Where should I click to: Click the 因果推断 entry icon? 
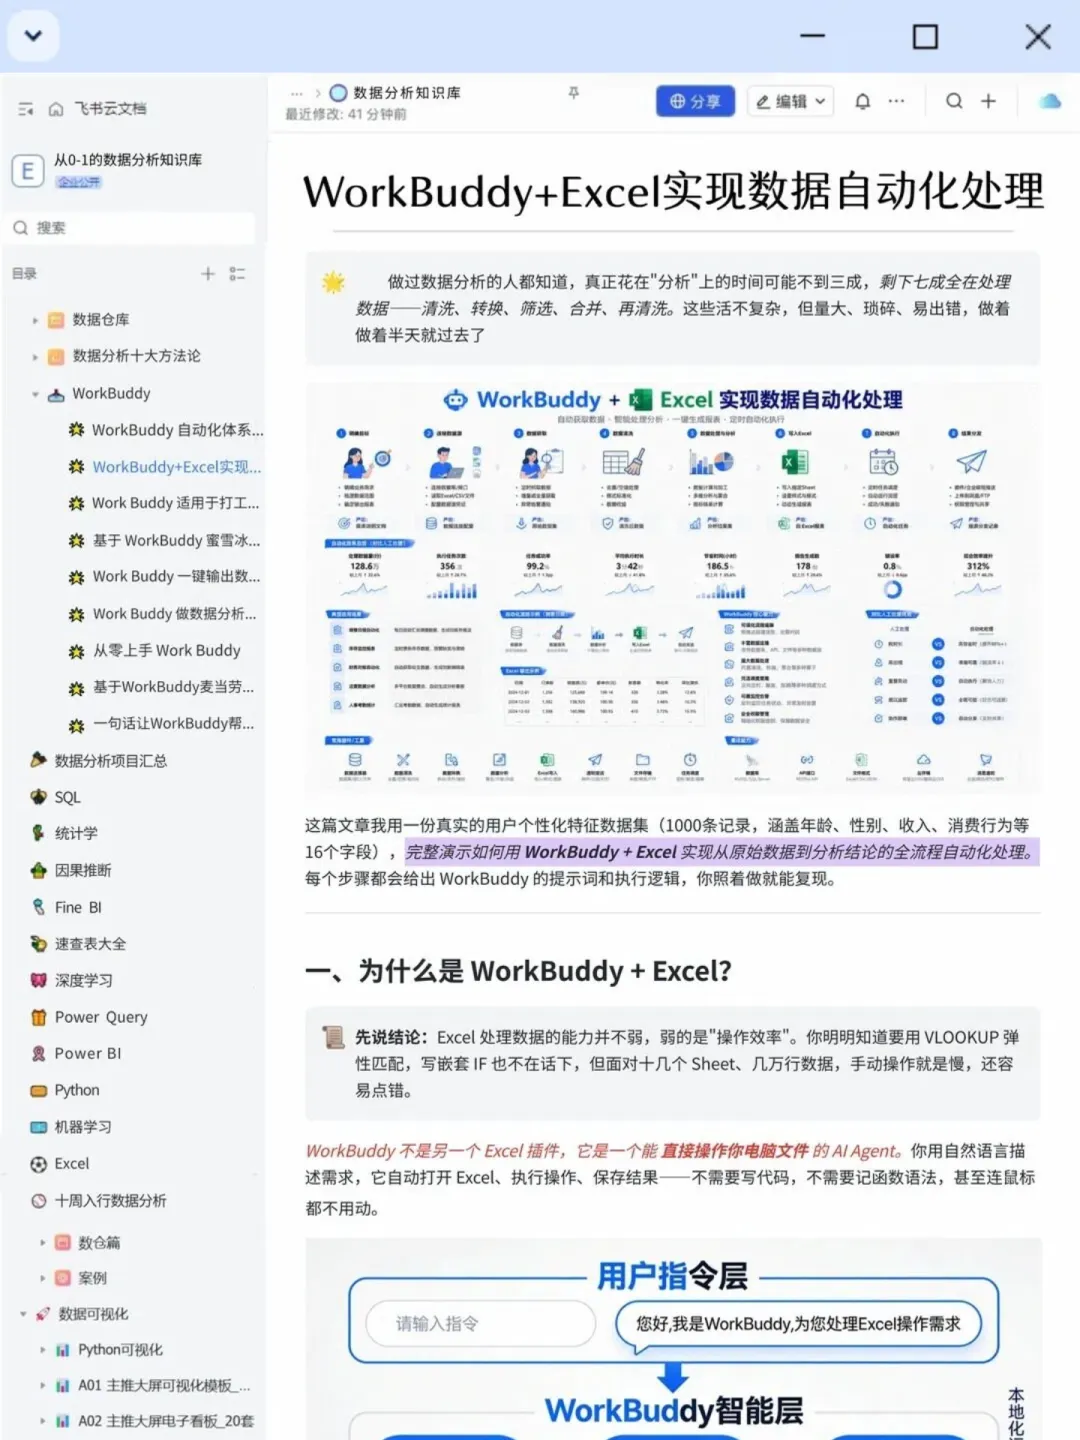[39, 870]
